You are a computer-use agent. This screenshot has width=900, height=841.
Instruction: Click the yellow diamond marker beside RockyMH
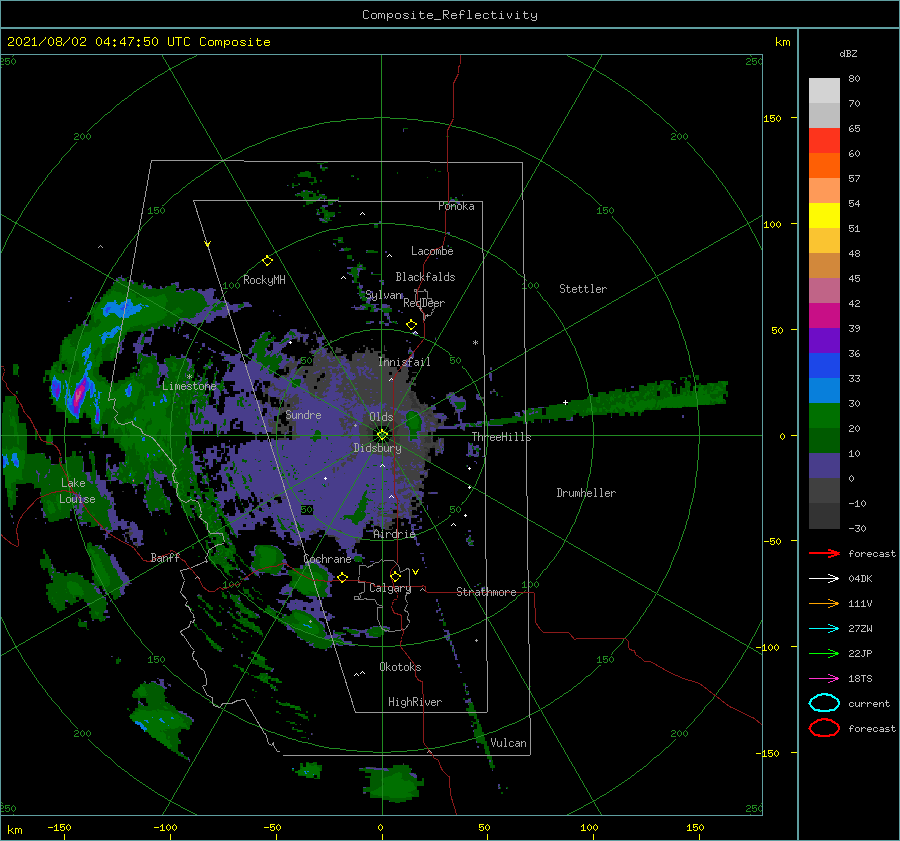pyautogui.click(x=267, y=261)
